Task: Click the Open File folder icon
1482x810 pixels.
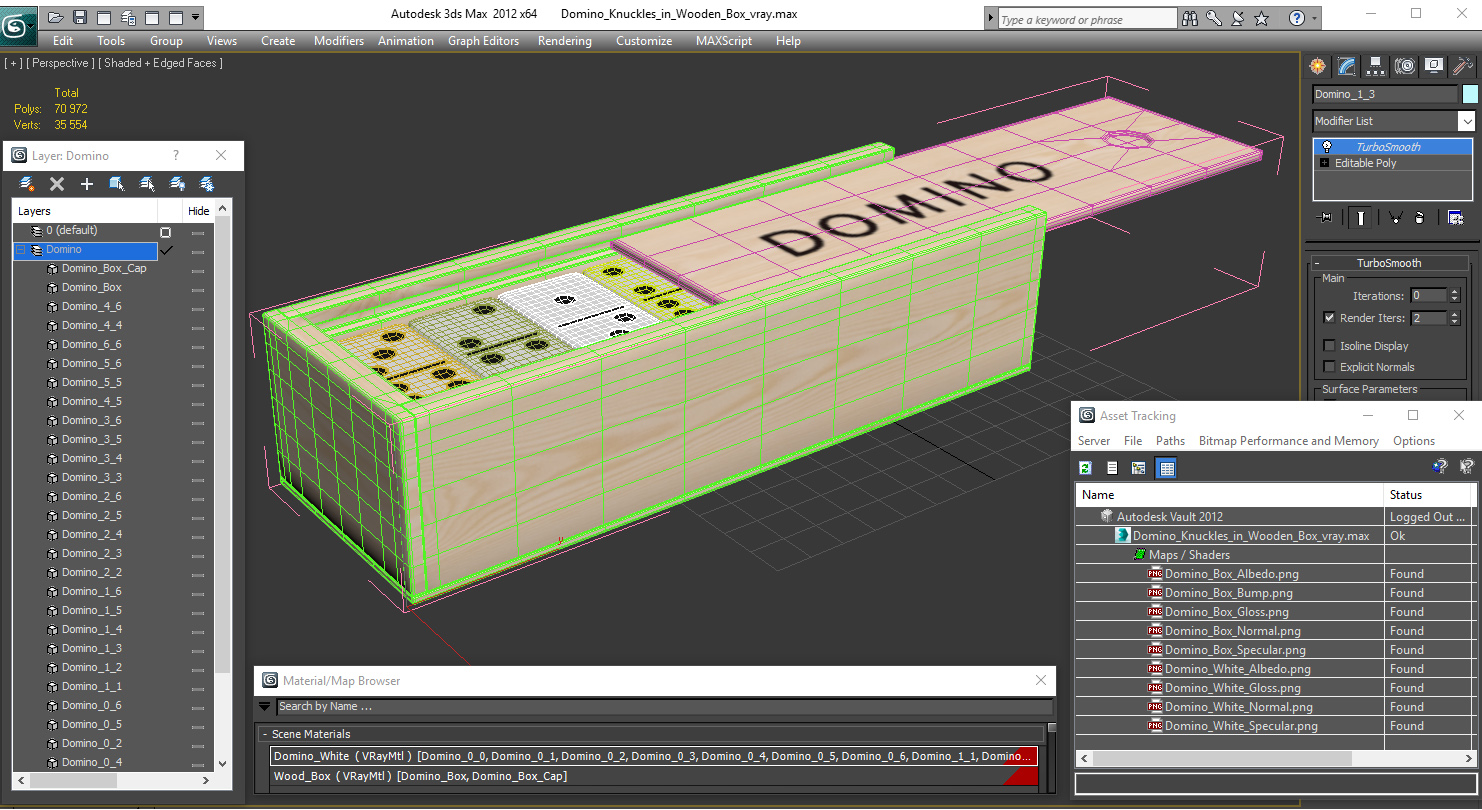Action: (x=56, y=17)
